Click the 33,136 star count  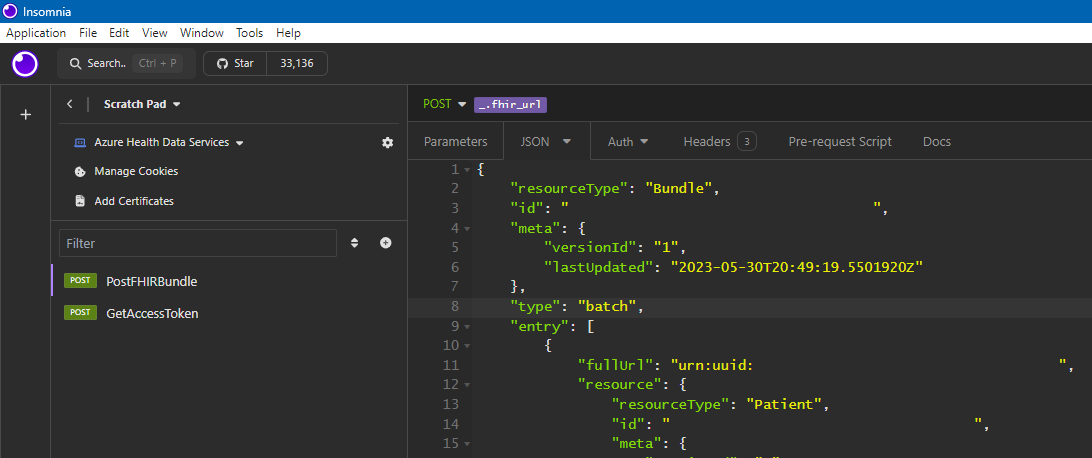297,63
